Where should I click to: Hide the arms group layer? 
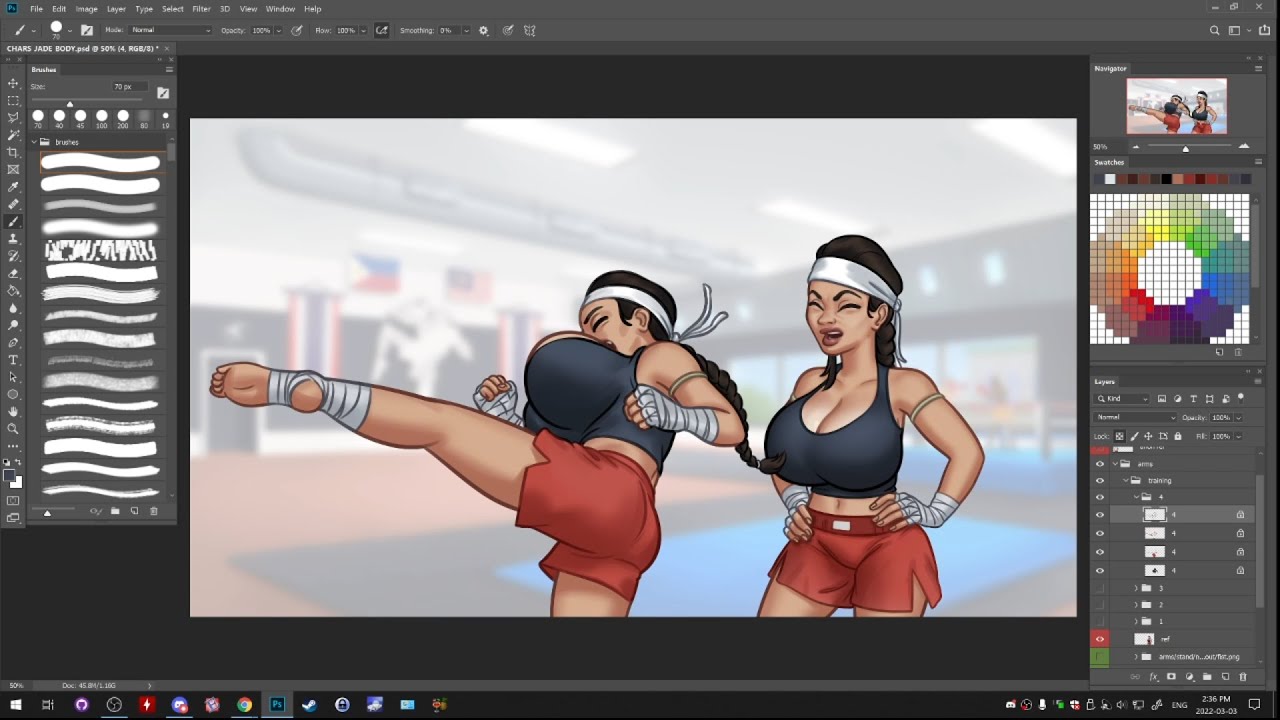(1100, 464)
